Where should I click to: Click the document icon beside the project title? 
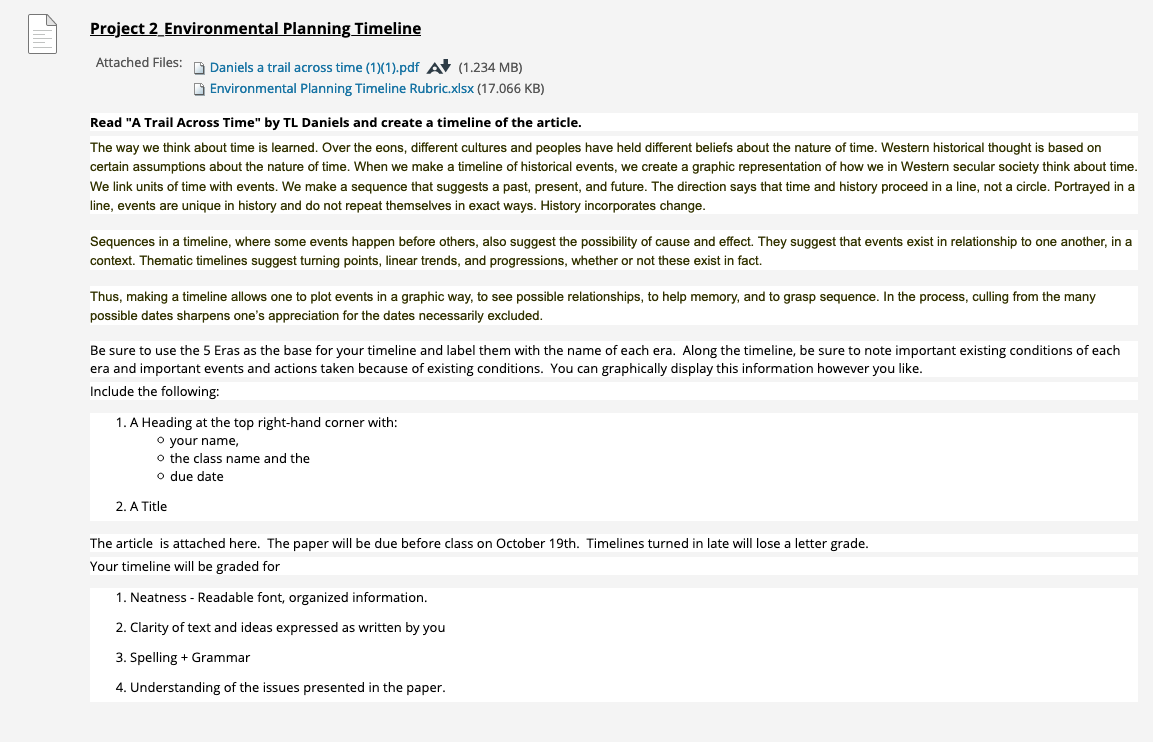click(43, 34)
